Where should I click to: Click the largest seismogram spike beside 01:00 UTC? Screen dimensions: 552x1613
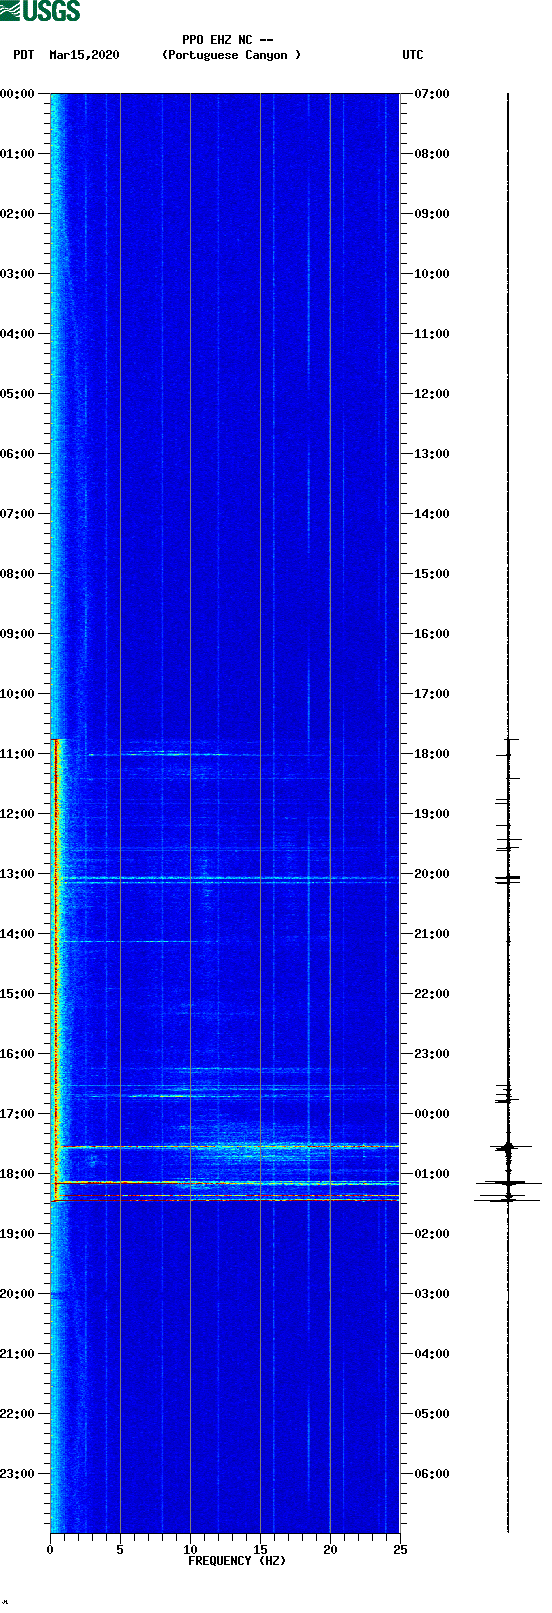coord(508,1183)
